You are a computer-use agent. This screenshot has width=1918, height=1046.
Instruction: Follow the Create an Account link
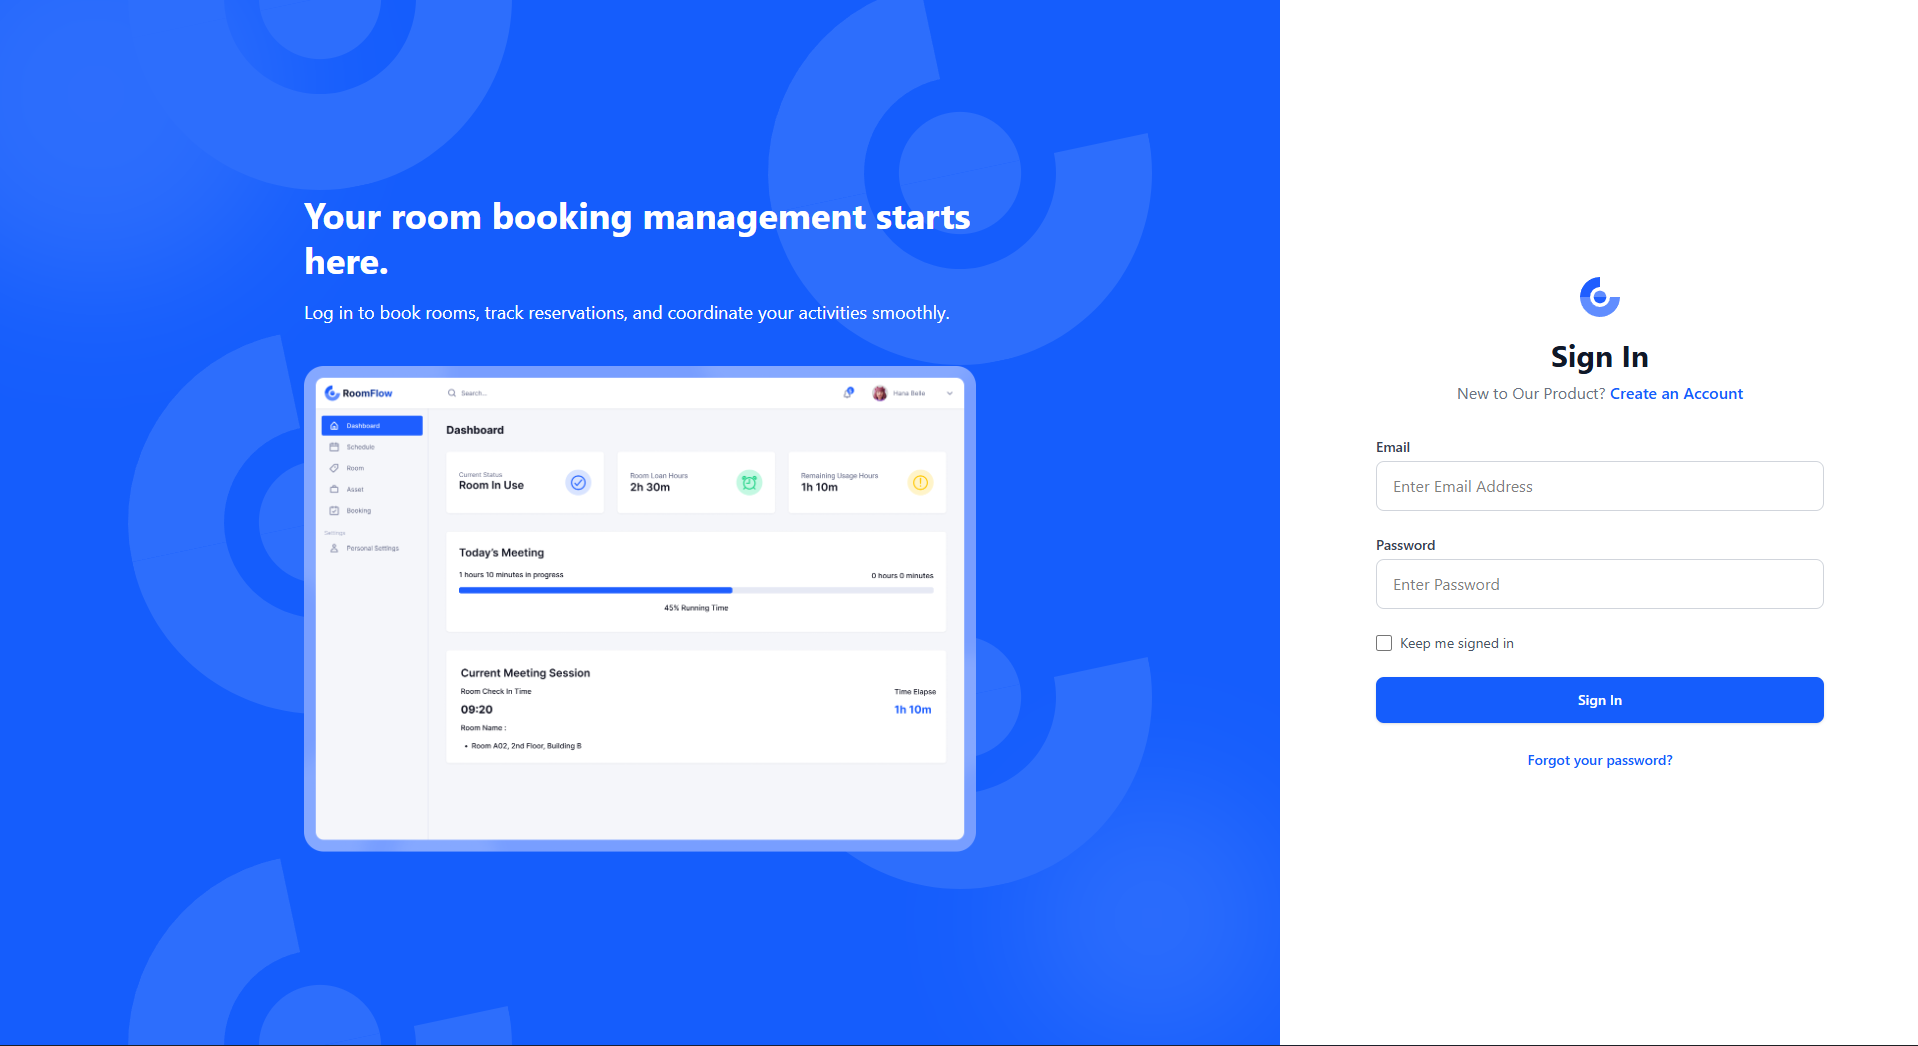tap(1676, 394)
